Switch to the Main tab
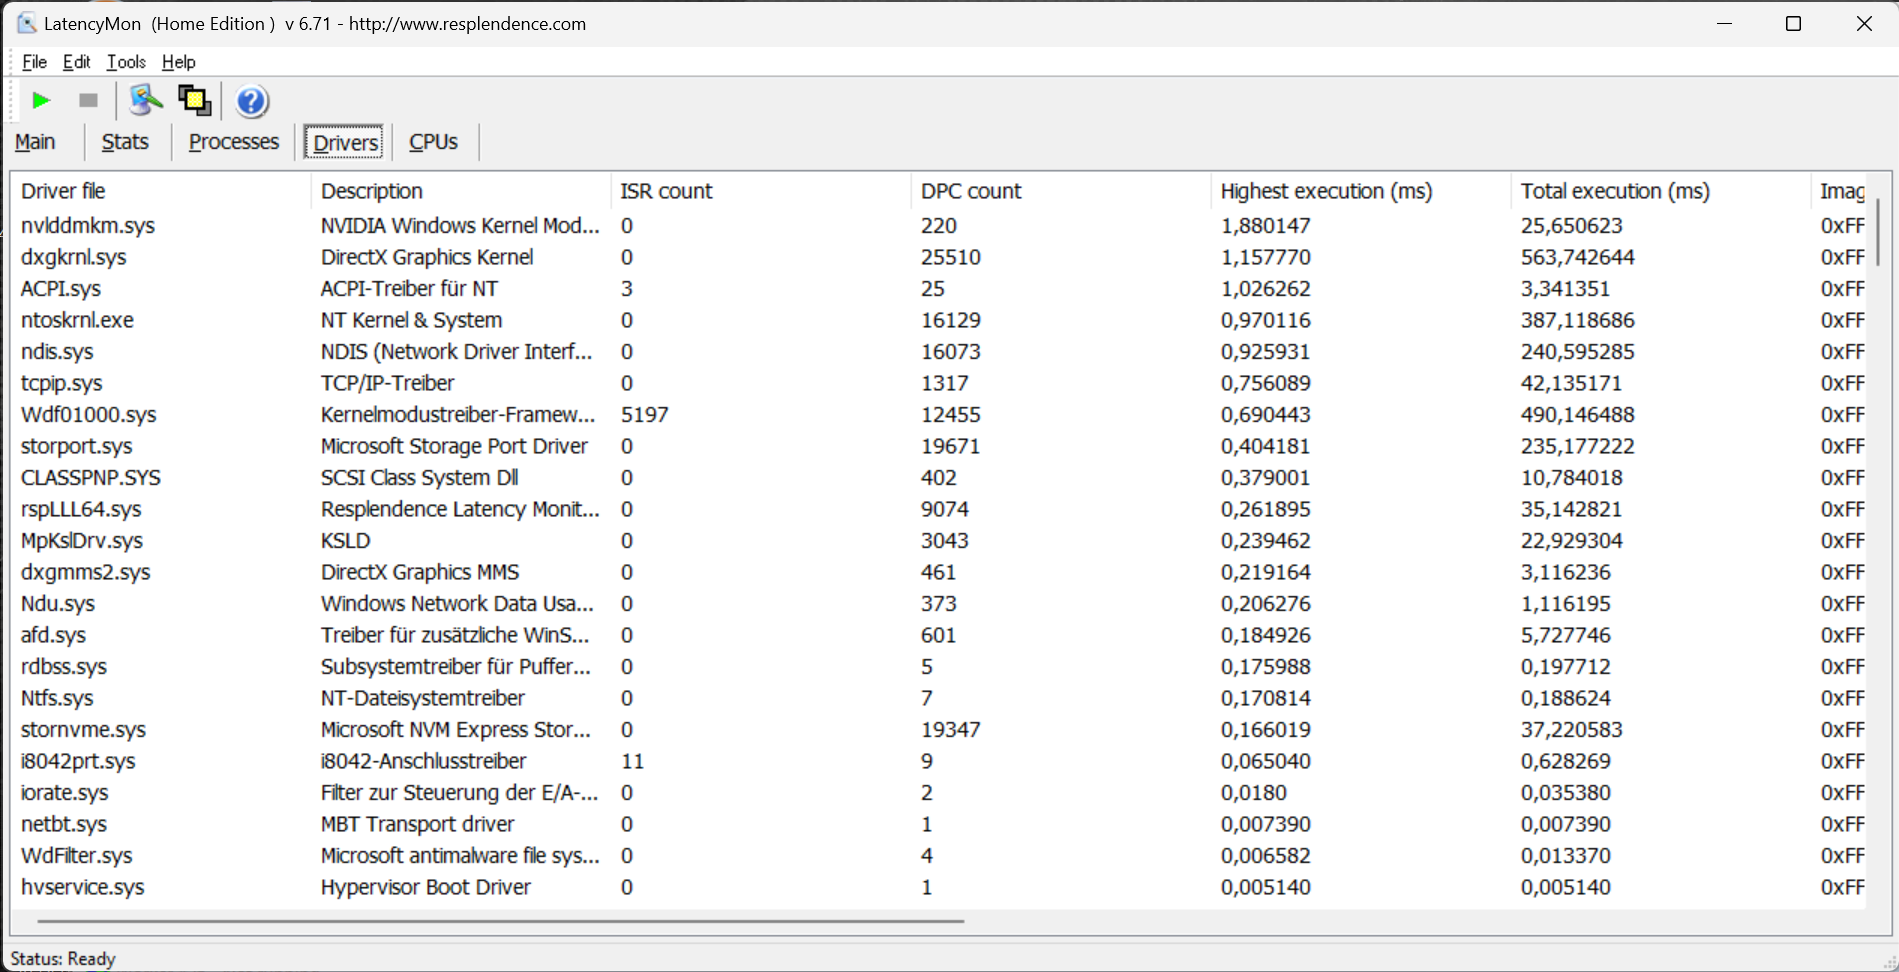Screen dimensions: 1899x972 point(35,142)
